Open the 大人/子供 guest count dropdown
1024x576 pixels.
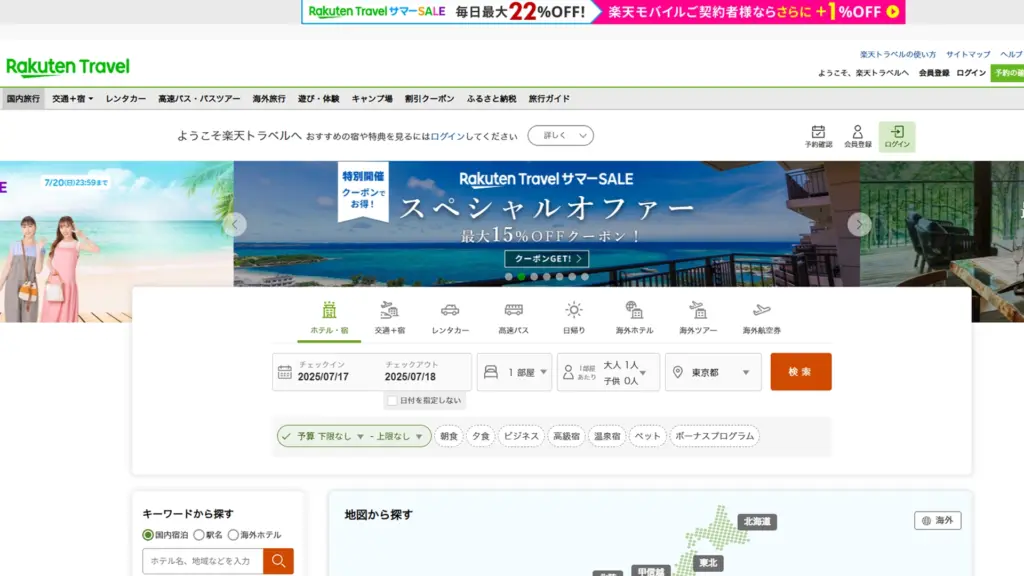[608, 372]
